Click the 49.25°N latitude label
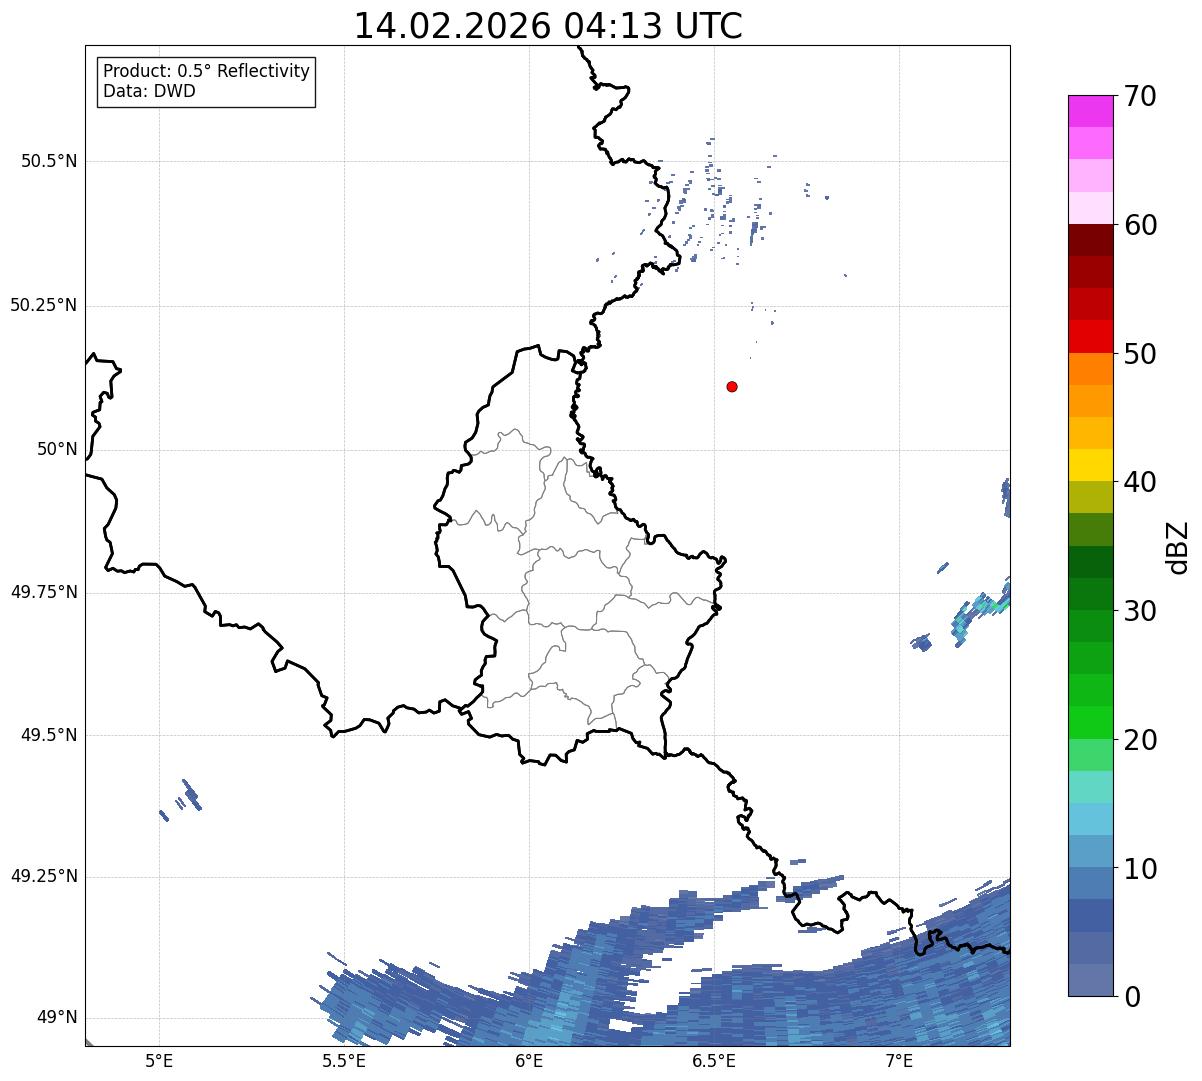The height and width of the screenshot is (1081, 1202). point(43,877)
